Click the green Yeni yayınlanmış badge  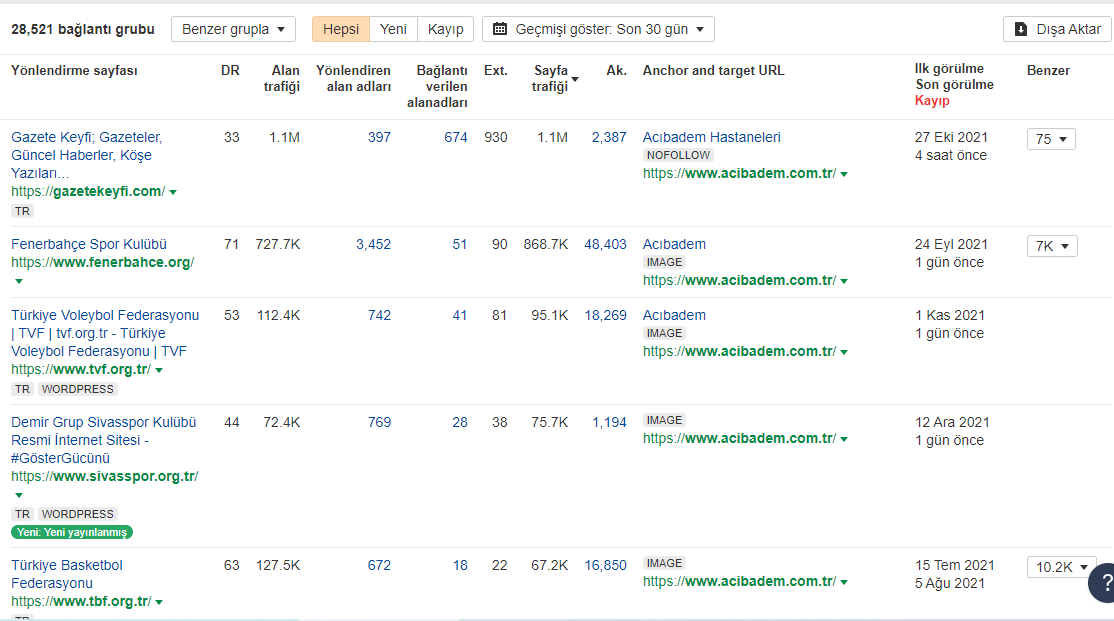pos(71,533)
